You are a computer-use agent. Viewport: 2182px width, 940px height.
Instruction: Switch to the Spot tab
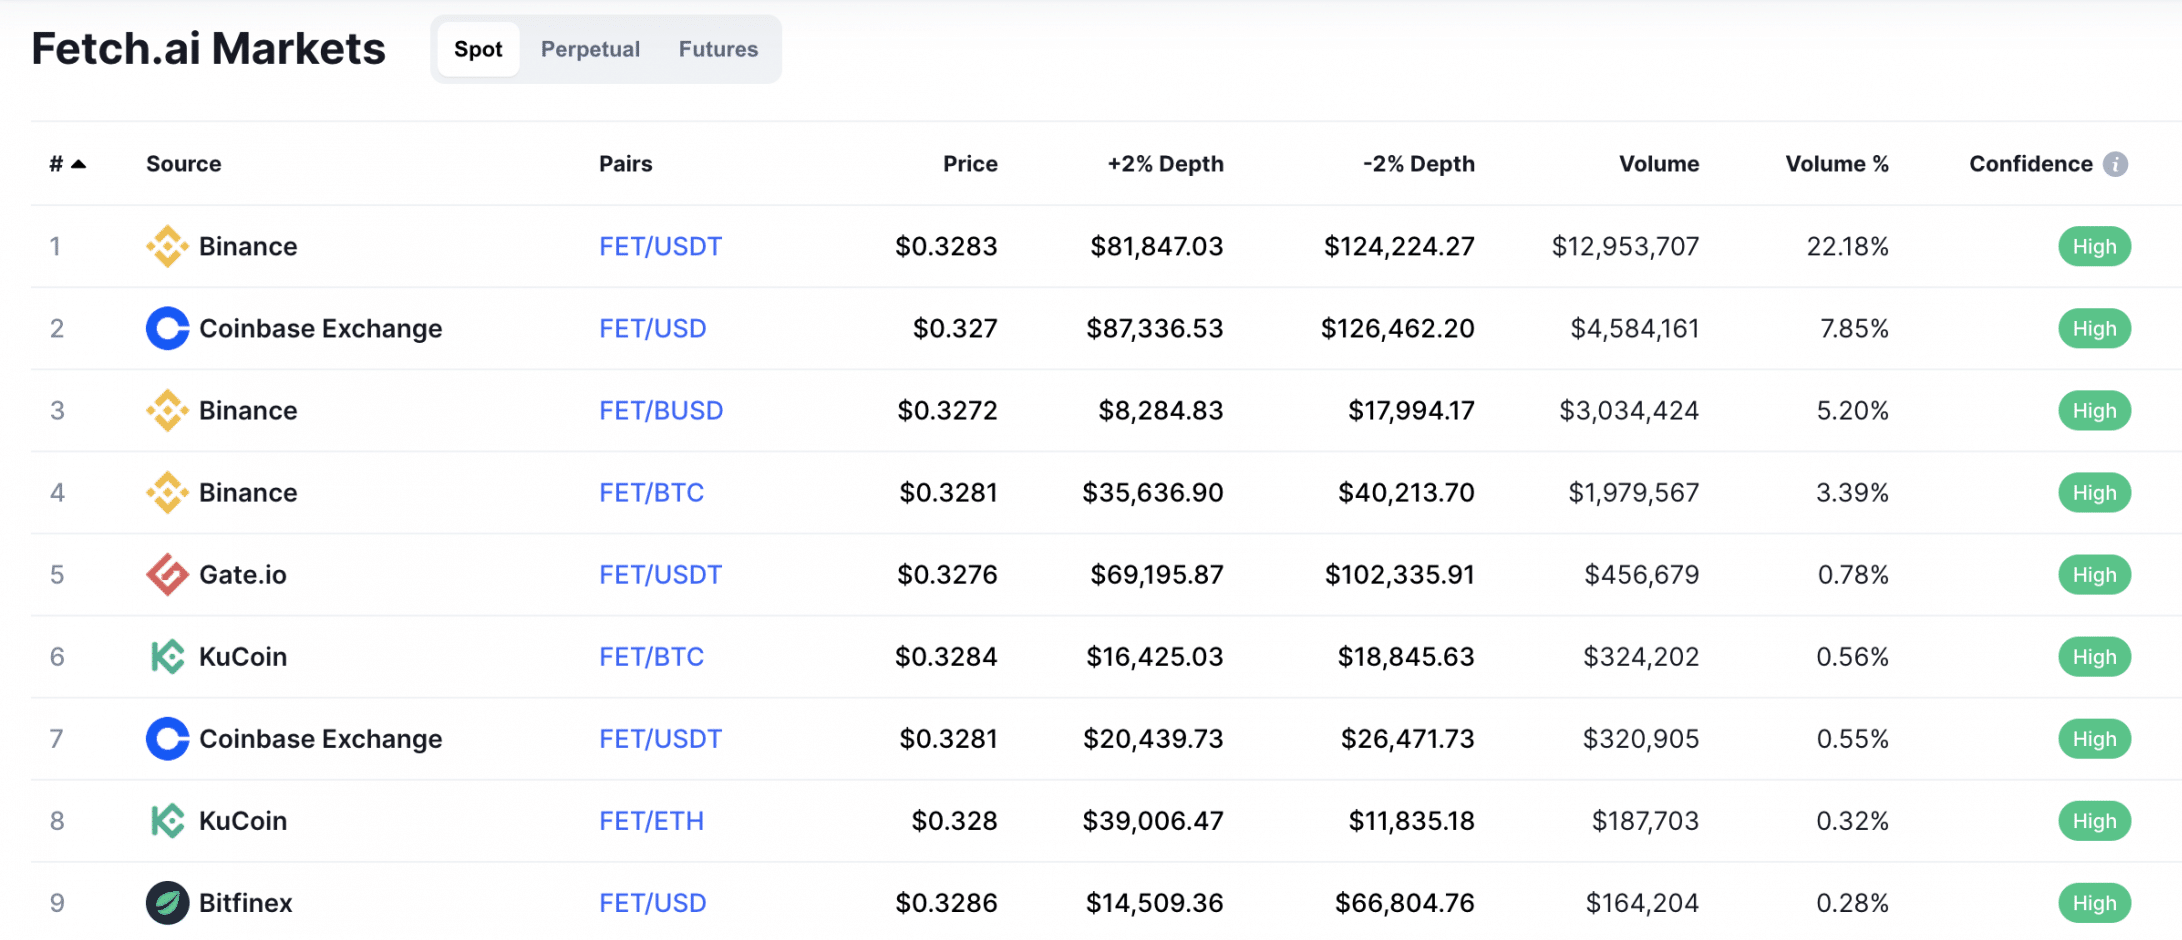(478, 49)
